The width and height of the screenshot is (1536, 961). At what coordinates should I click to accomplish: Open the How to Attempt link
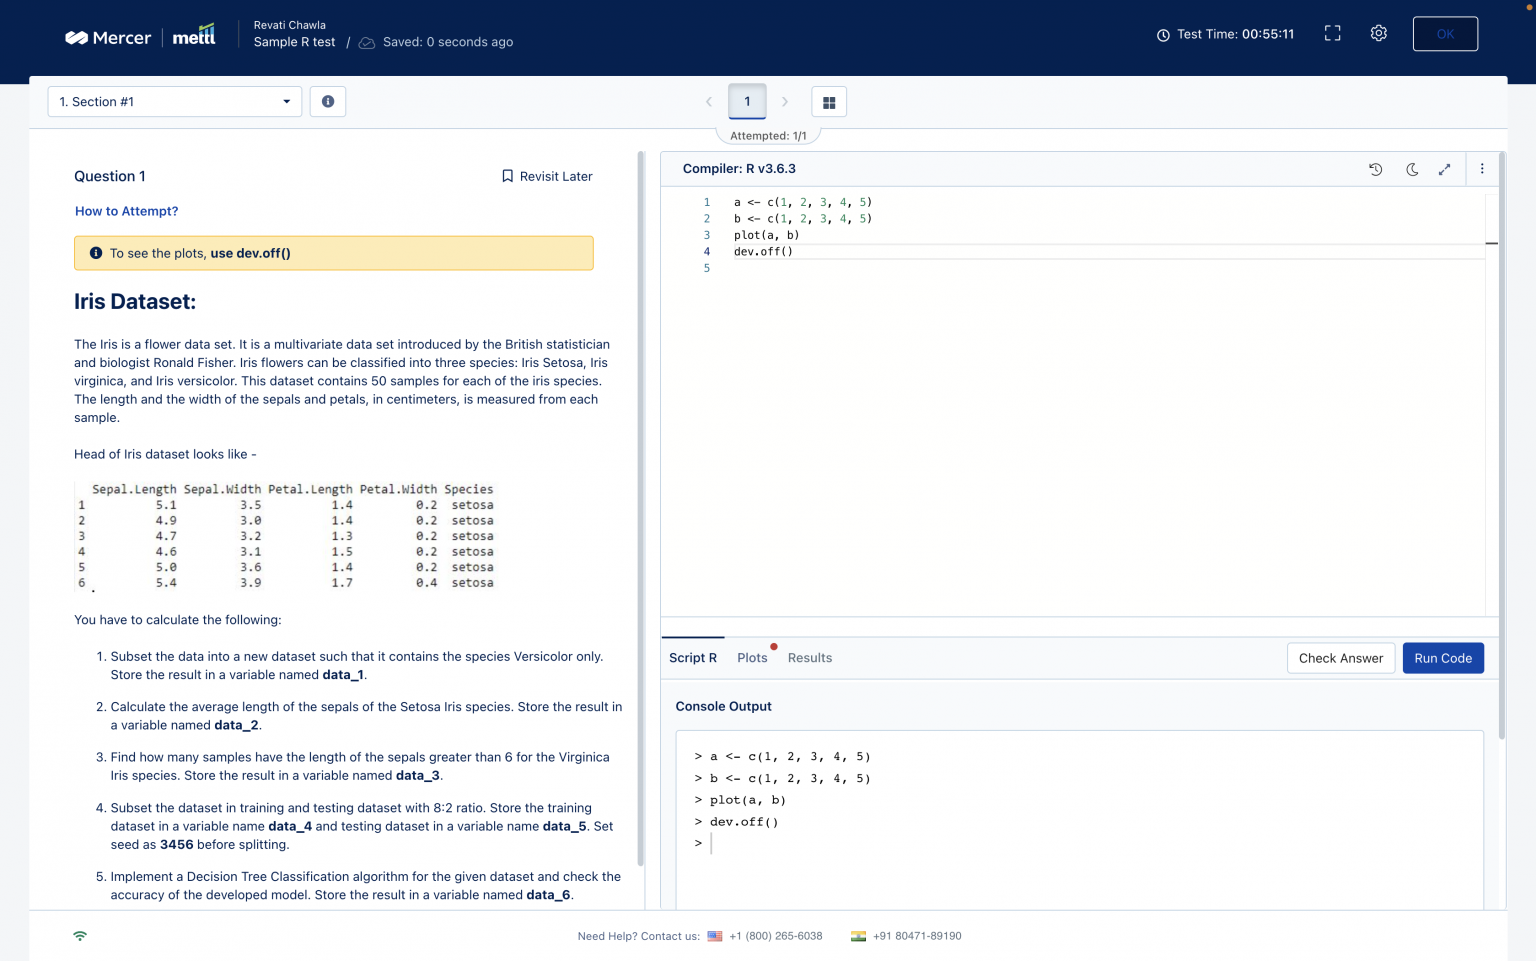(x=126, y=211)
